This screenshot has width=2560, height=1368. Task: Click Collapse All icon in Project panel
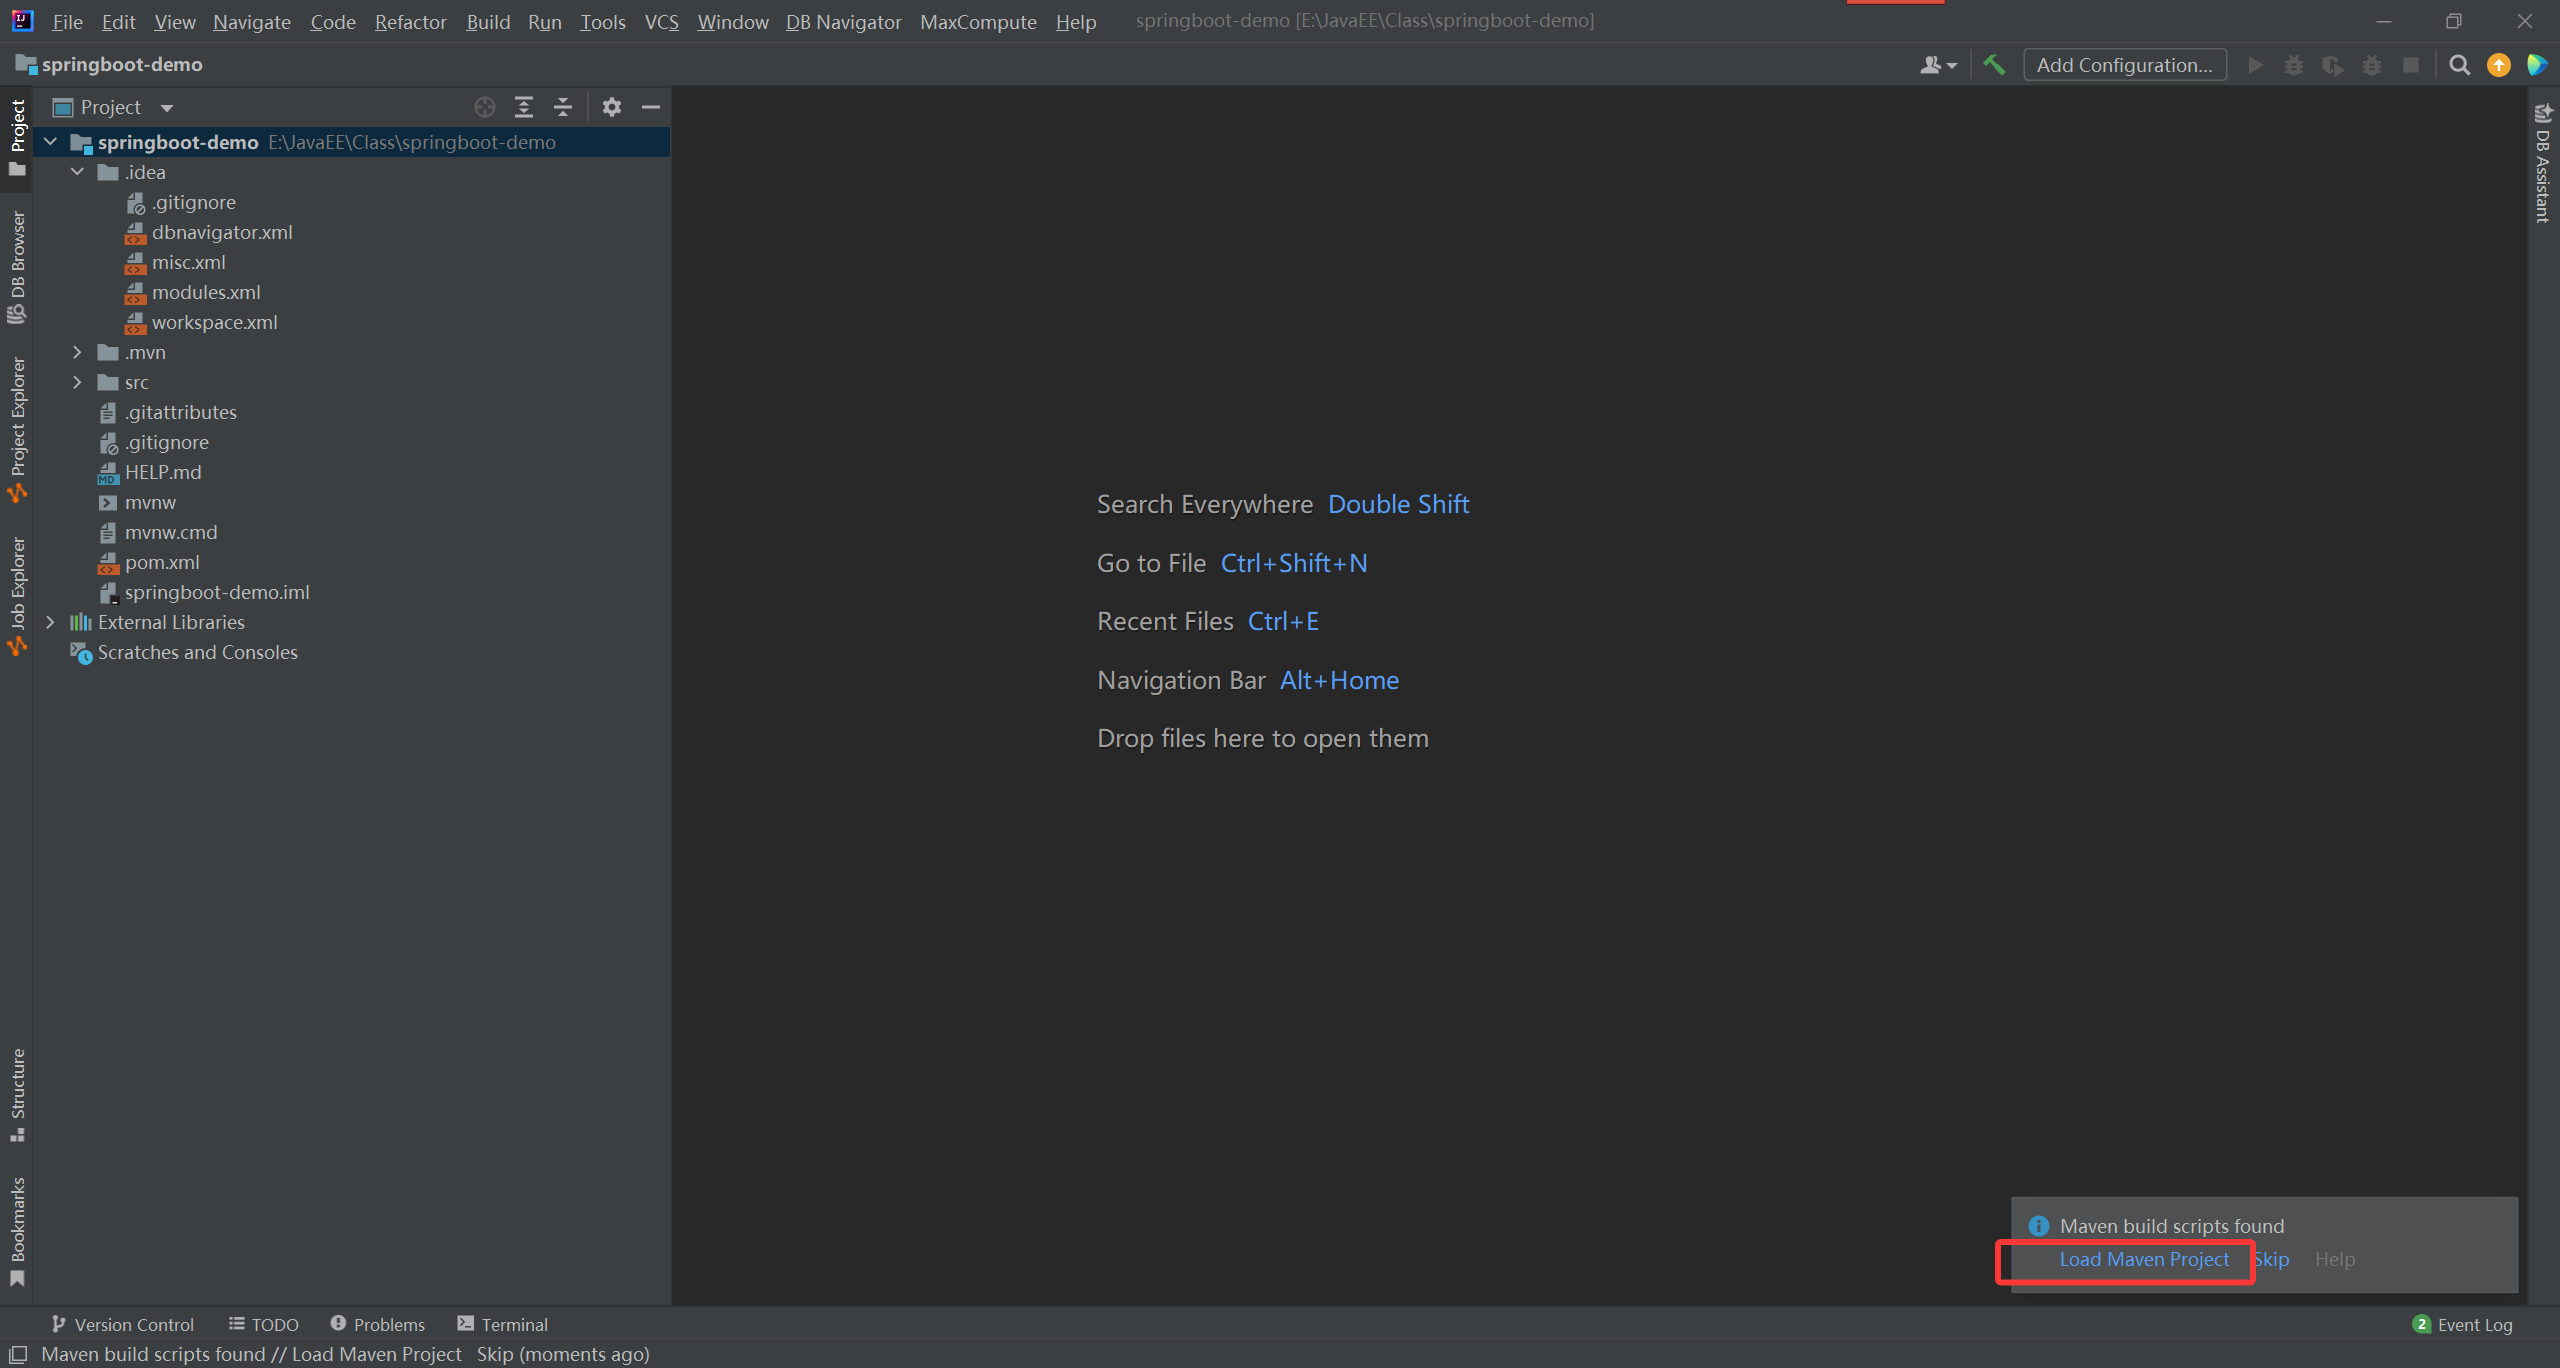click(563, 107)
